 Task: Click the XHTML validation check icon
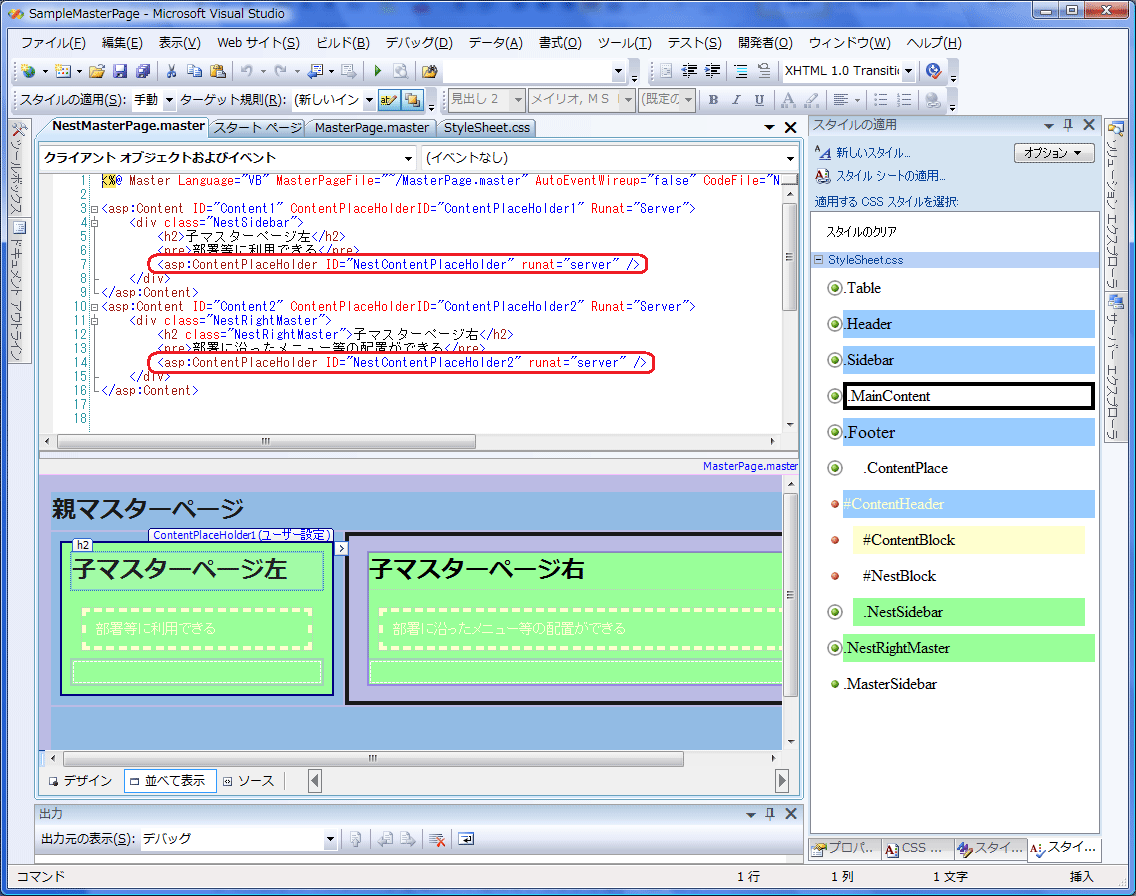coord(933,71)
